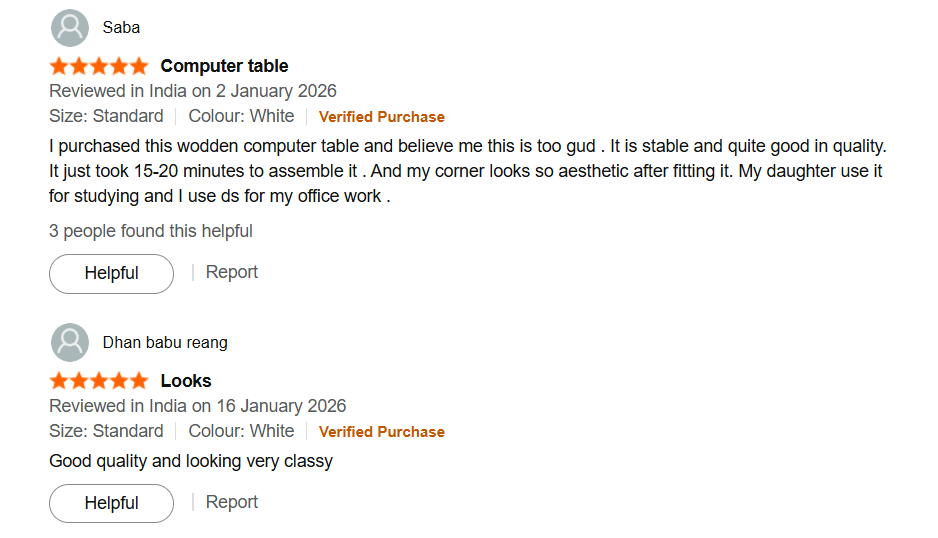Mark Saba's Computer table review as Helpful

pyautogui.click(x=111, y=273)
